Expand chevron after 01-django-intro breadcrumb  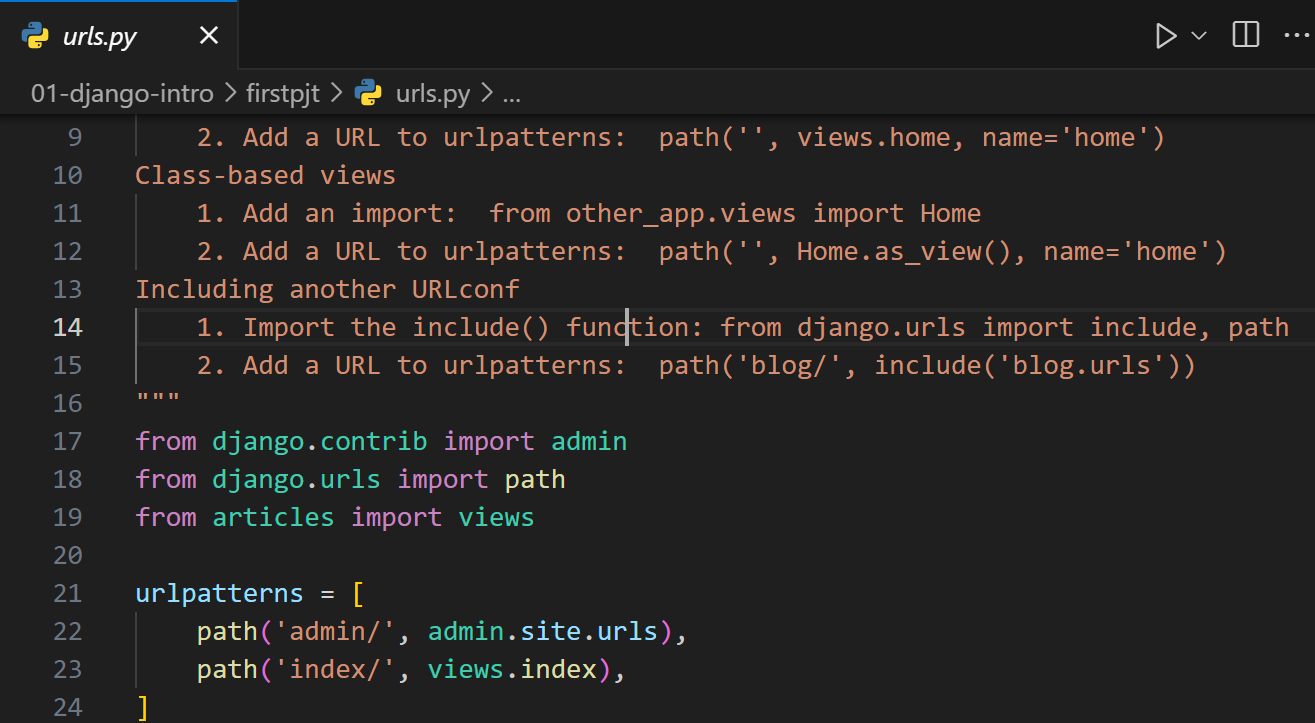tap(229, 94)
